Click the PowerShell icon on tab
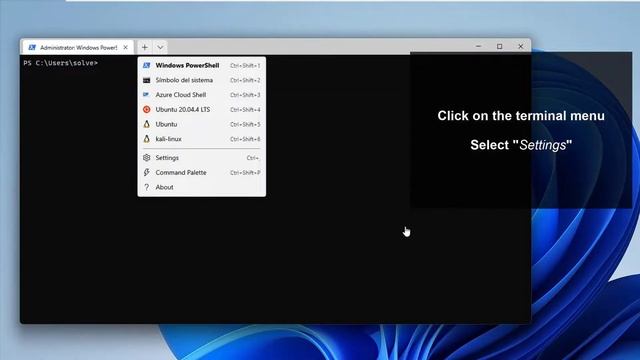Screen dimensions: 640x360 pos(32,47)
